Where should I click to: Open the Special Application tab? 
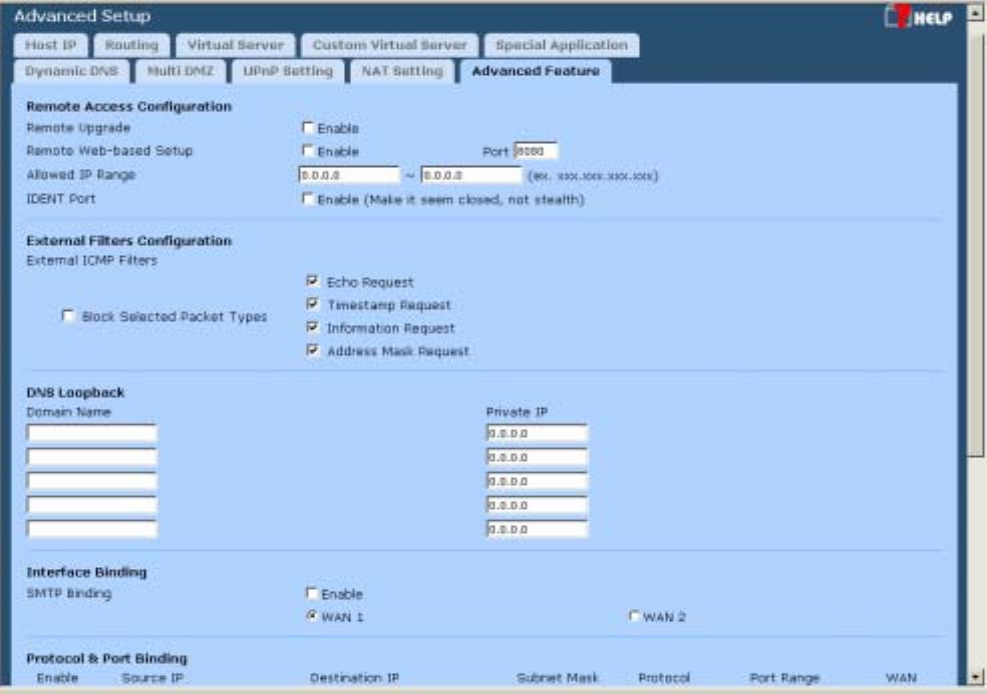[x=561, y=45]
